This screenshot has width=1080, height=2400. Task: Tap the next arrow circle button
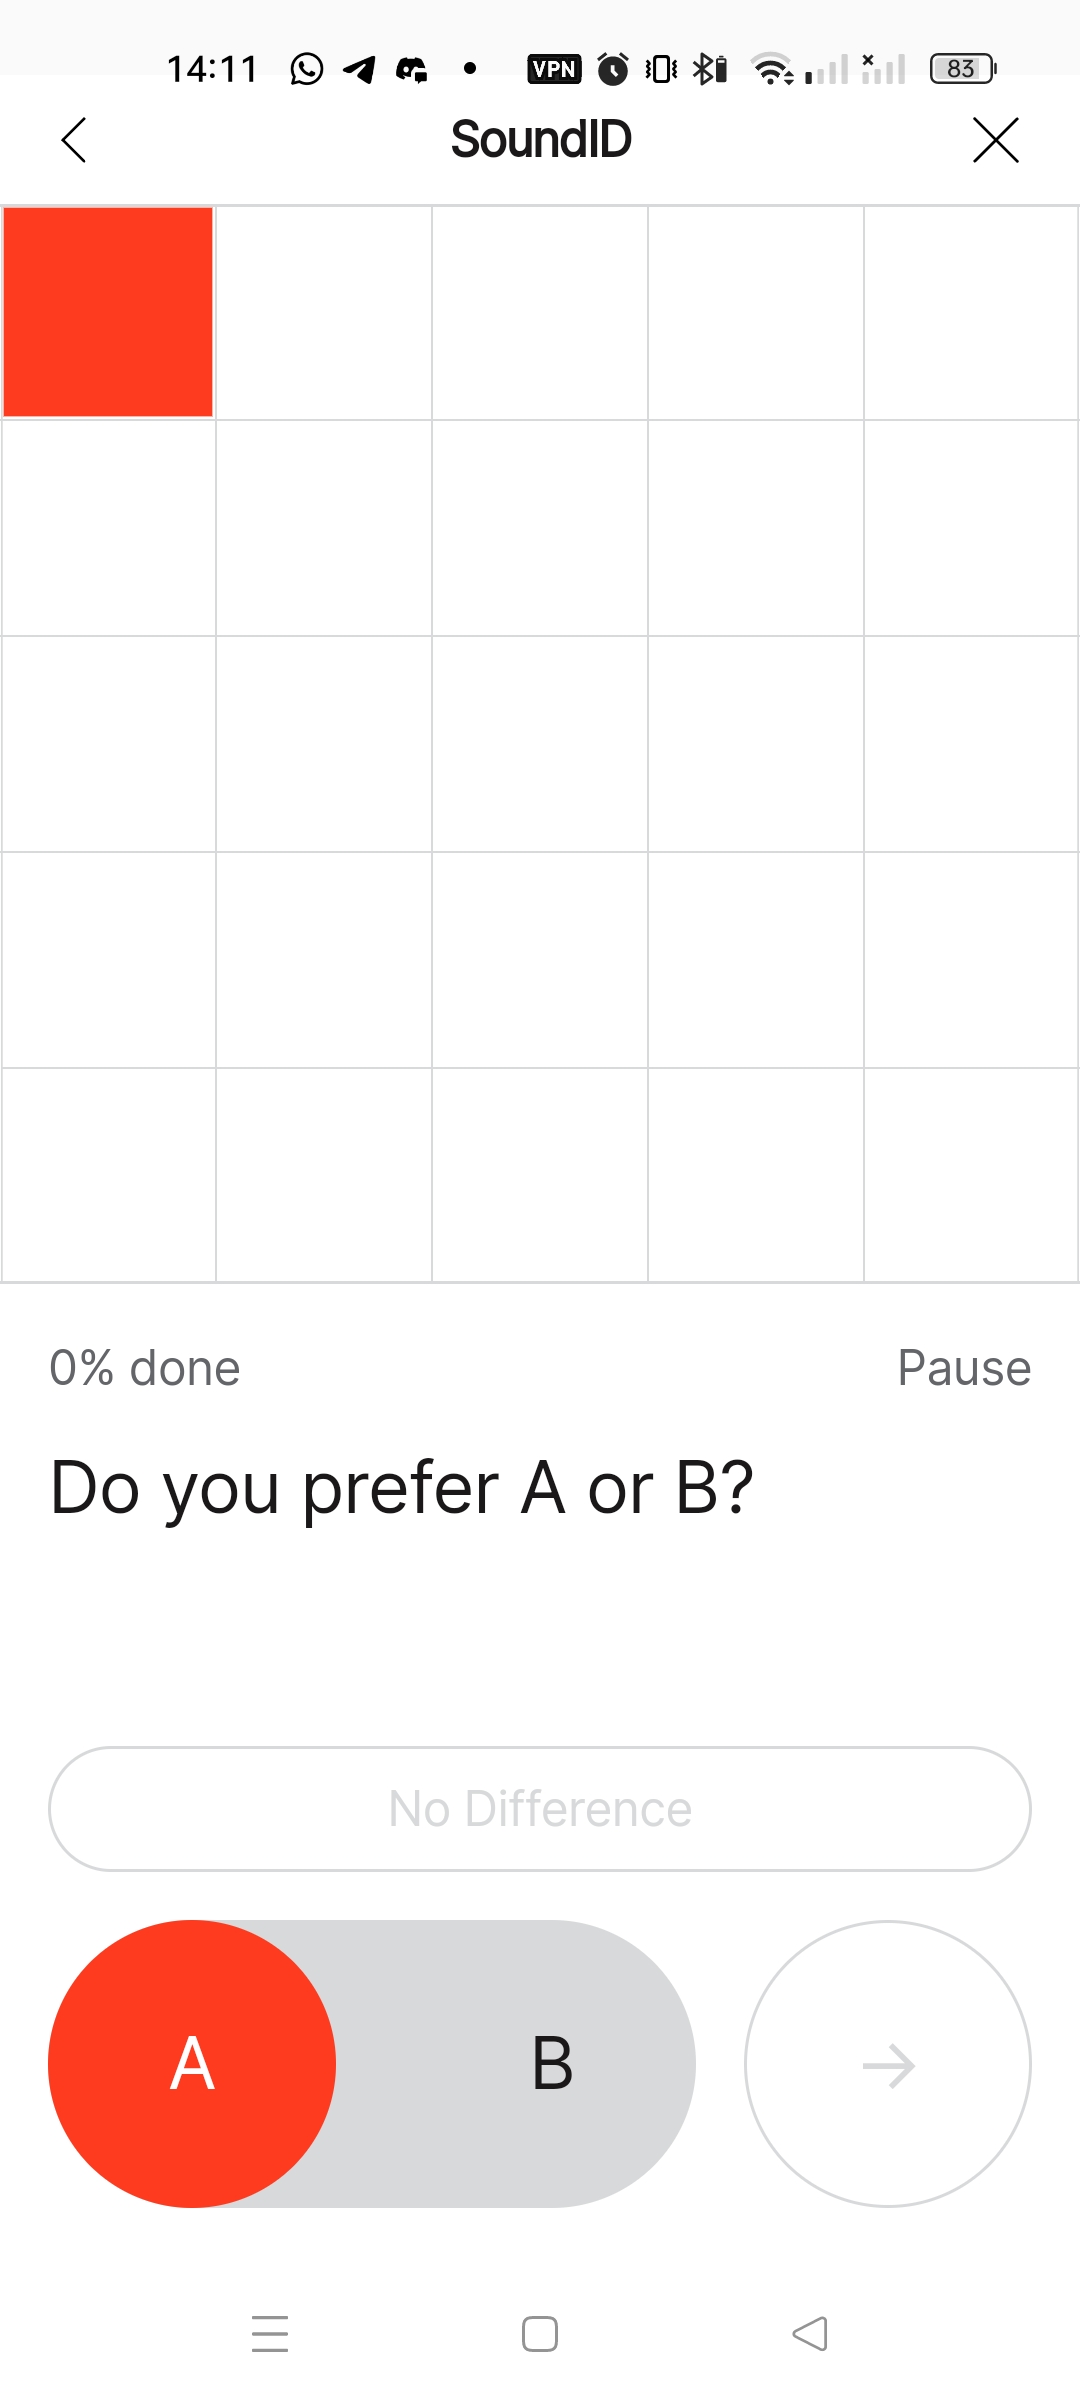pos(888,2063)
